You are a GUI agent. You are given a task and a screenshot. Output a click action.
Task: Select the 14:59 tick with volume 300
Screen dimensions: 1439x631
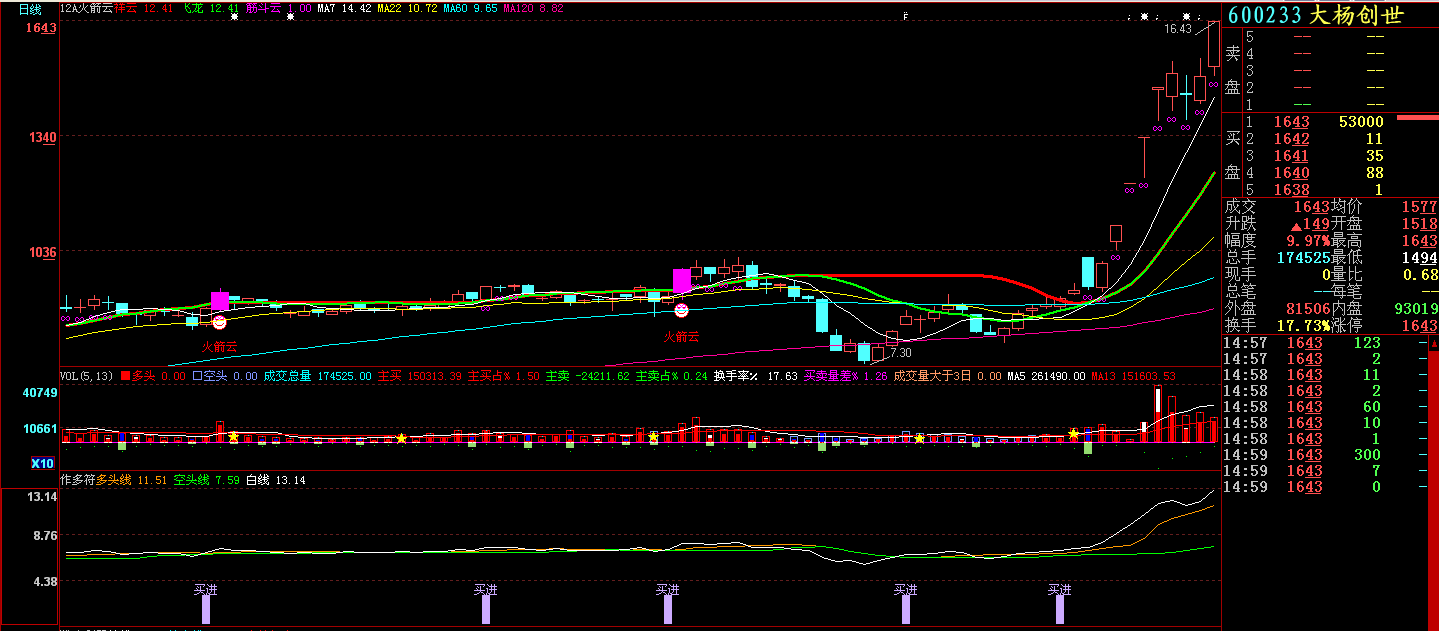click(x=1325, y=455)
